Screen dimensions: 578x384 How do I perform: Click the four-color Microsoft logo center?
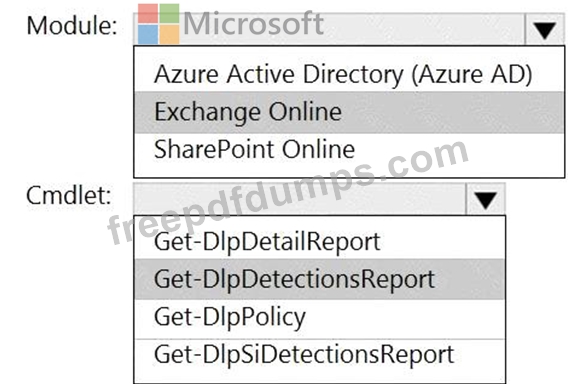tap(159, 24)
